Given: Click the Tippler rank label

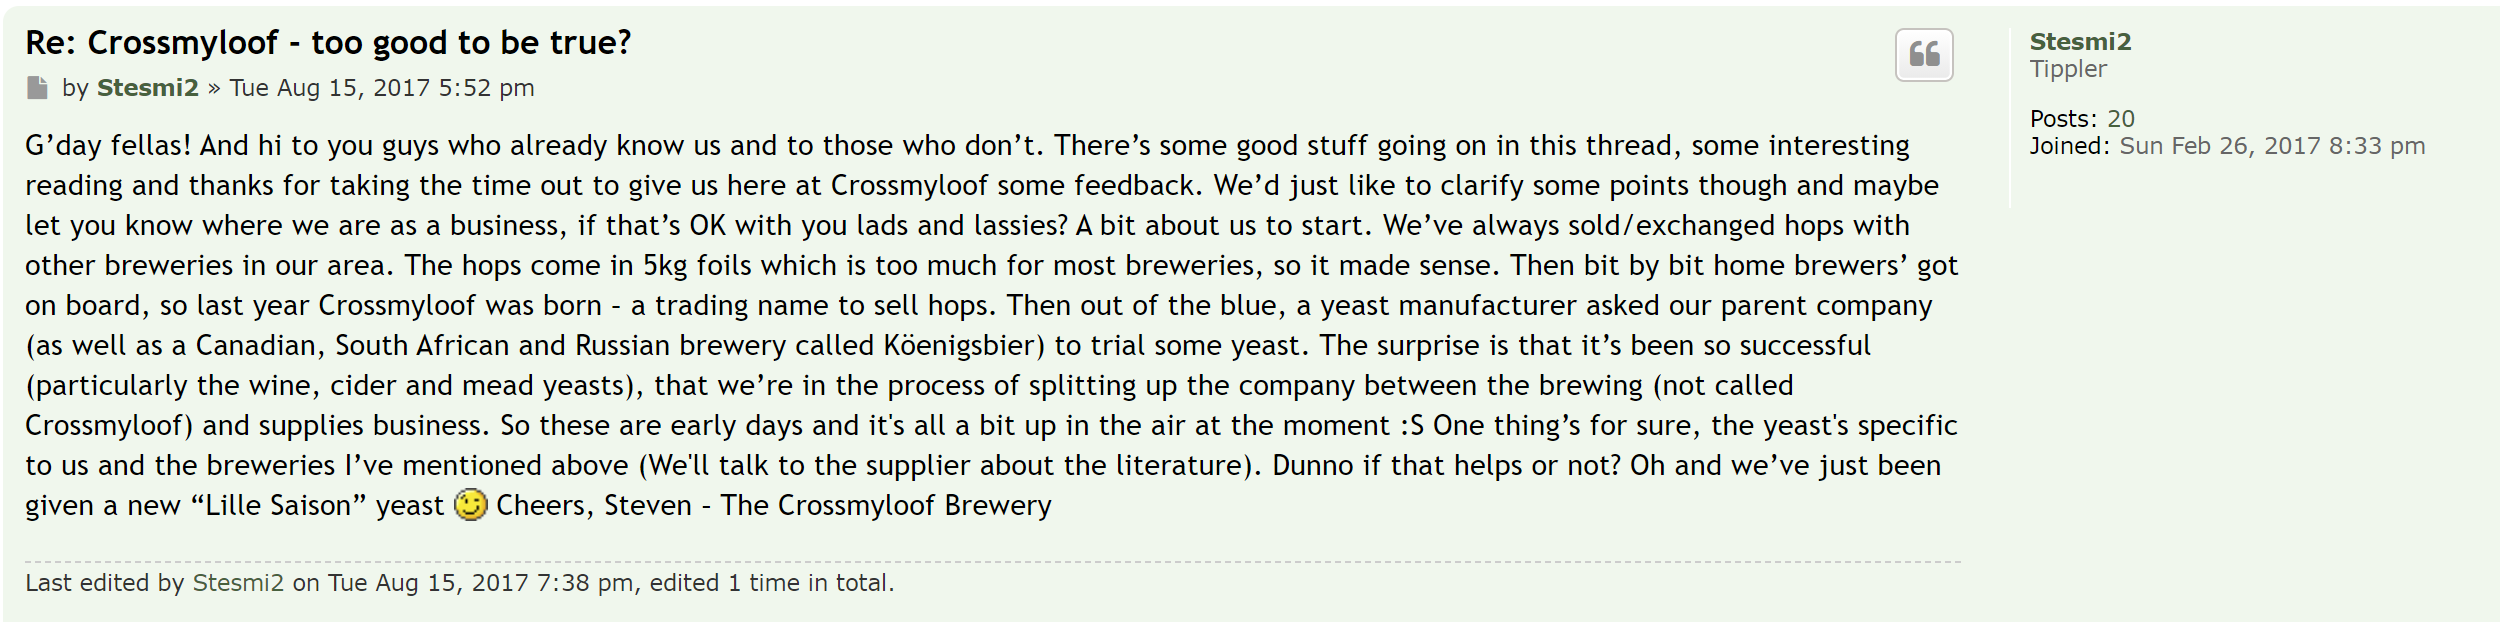Looking at the screenshot, I should coord(2067,69).
